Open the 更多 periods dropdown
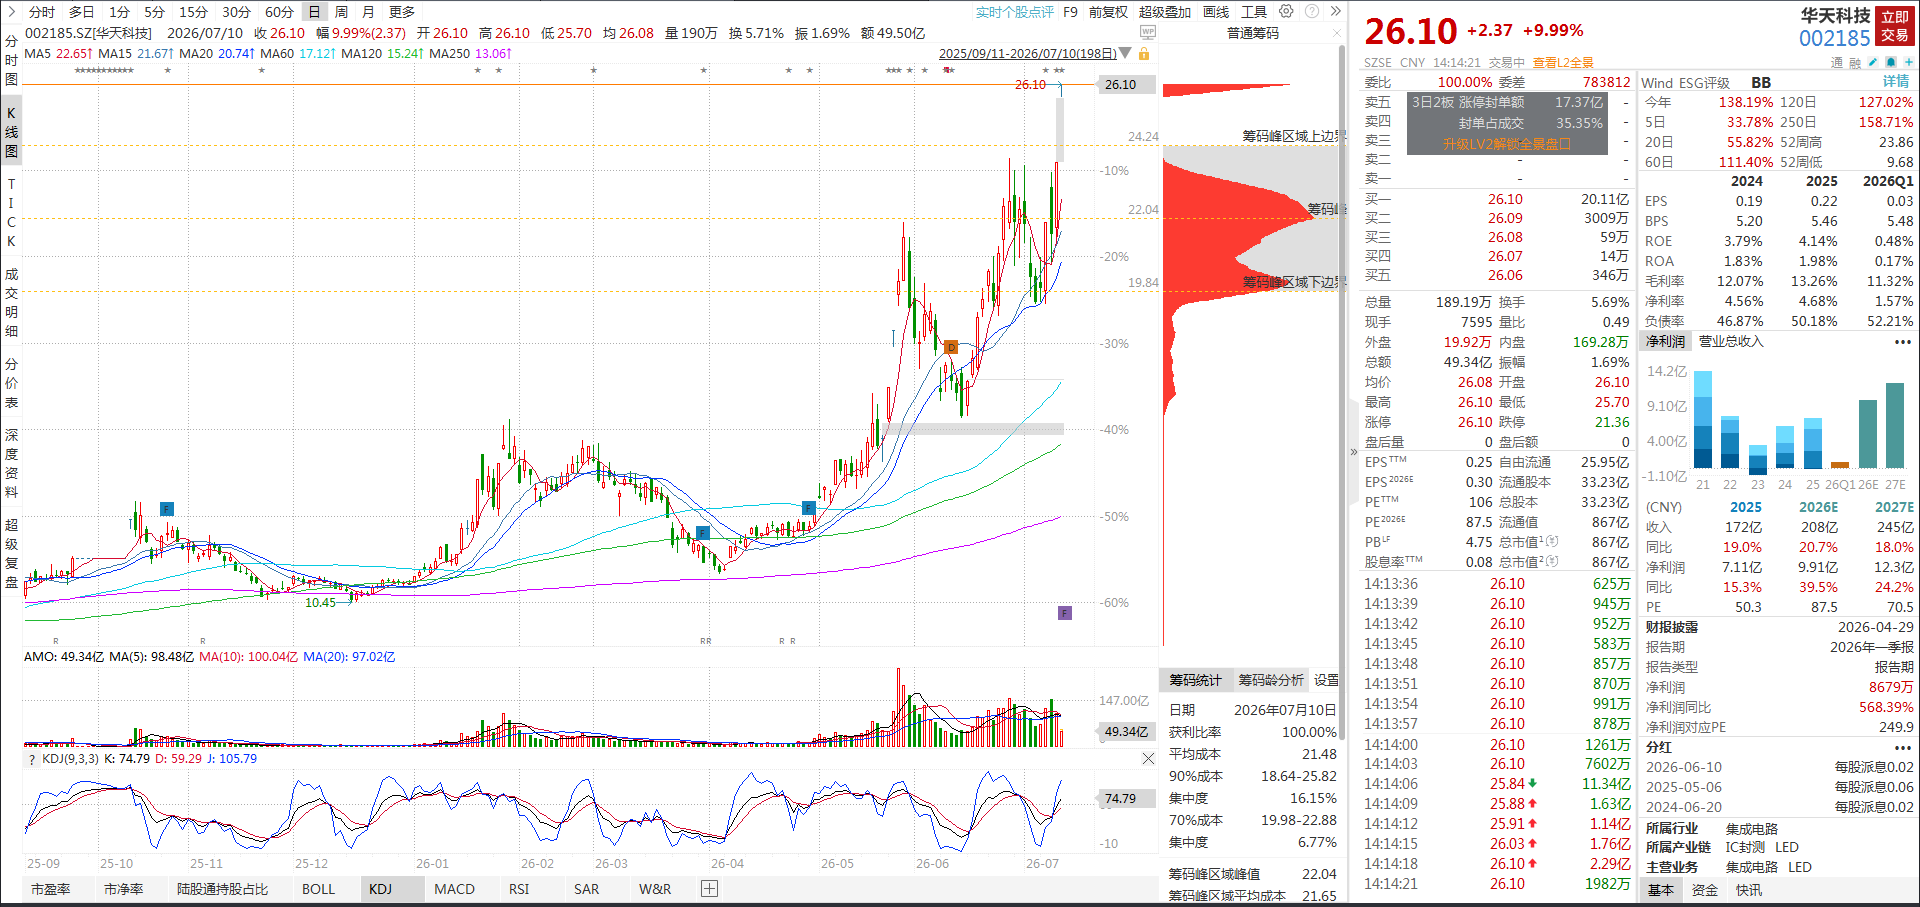Image resolution: width=1920 pixels, height=907 pixels. pos(401,12)
